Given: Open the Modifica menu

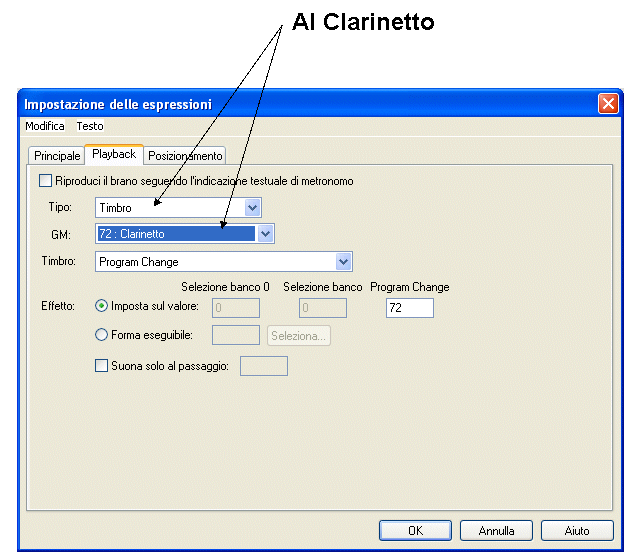Looking at the screenshot, I should 44,127.
